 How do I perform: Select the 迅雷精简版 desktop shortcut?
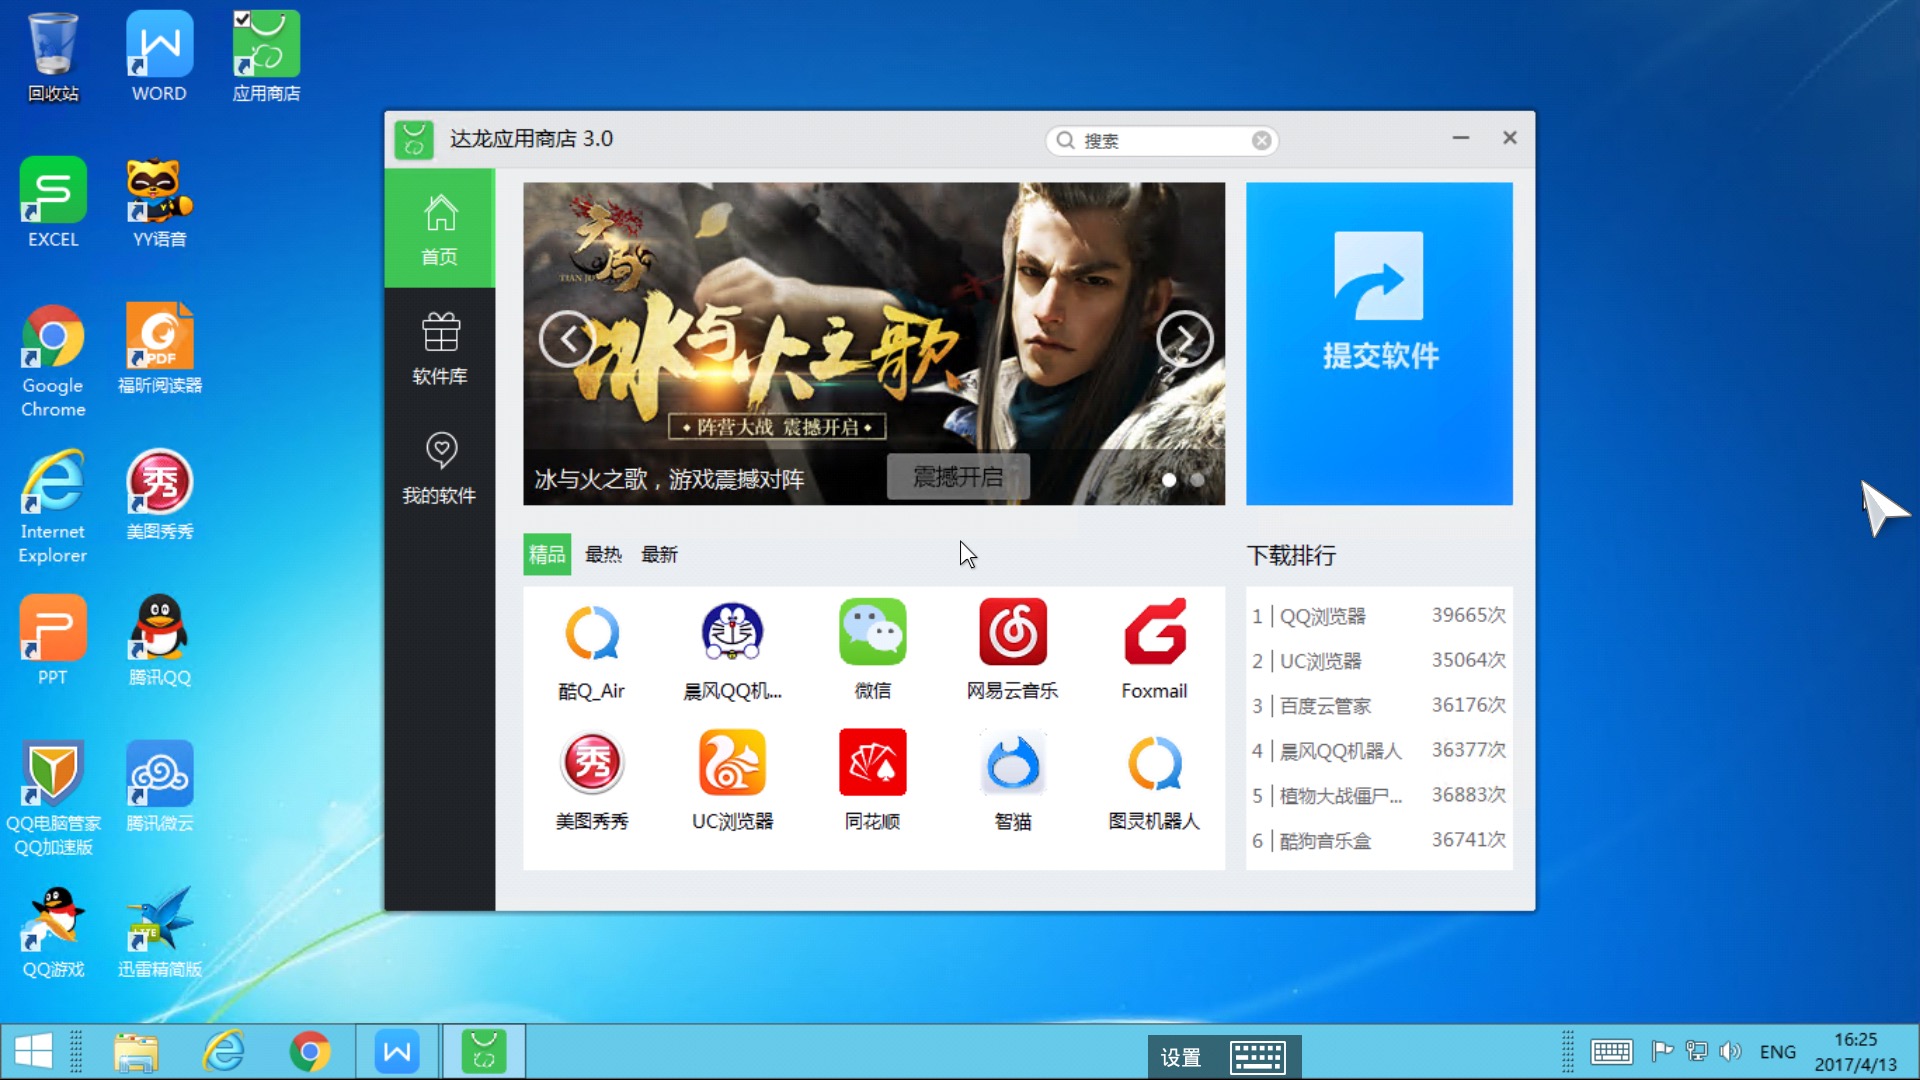[x=159, y=933]
